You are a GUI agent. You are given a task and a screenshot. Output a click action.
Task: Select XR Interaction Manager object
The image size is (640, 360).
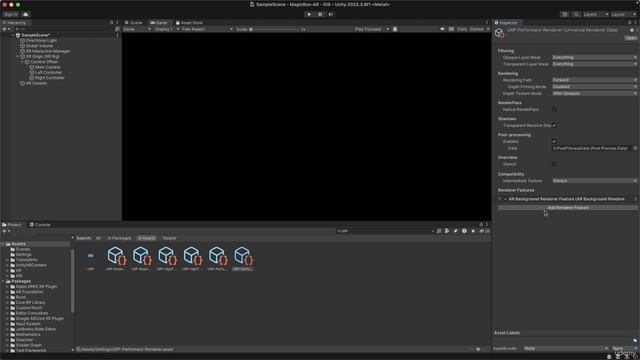pos(48,51)
